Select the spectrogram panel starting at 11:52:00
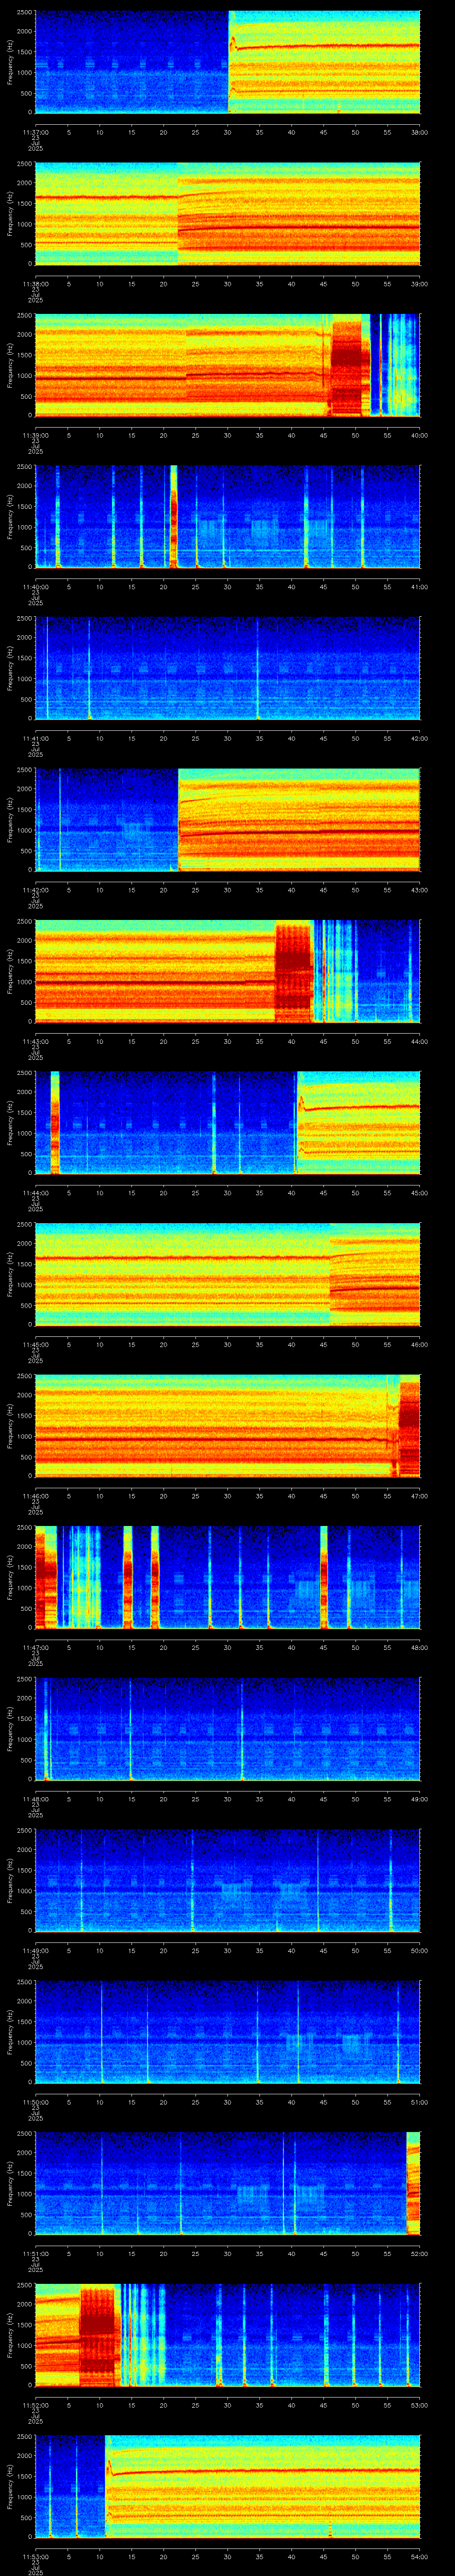Screen dimensions: 455x2576 [x=227, y=2335]
